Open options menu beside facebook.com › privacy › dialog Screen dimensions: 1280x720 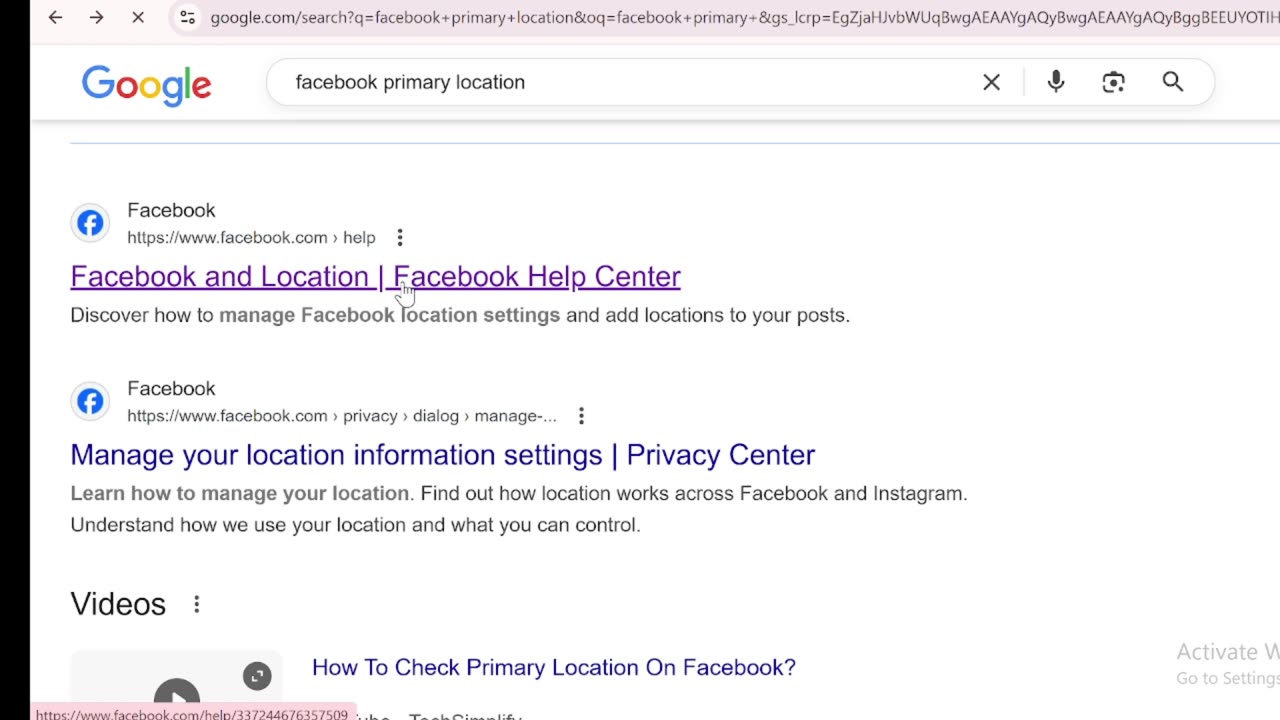point(581,416)
